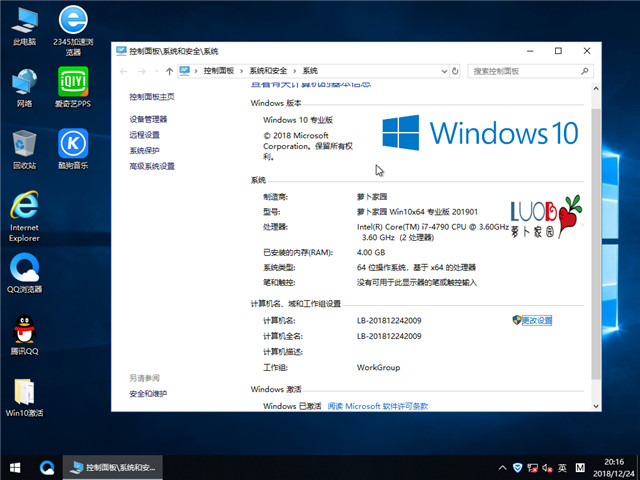Click the muted volume tray icon

(547, 468)
